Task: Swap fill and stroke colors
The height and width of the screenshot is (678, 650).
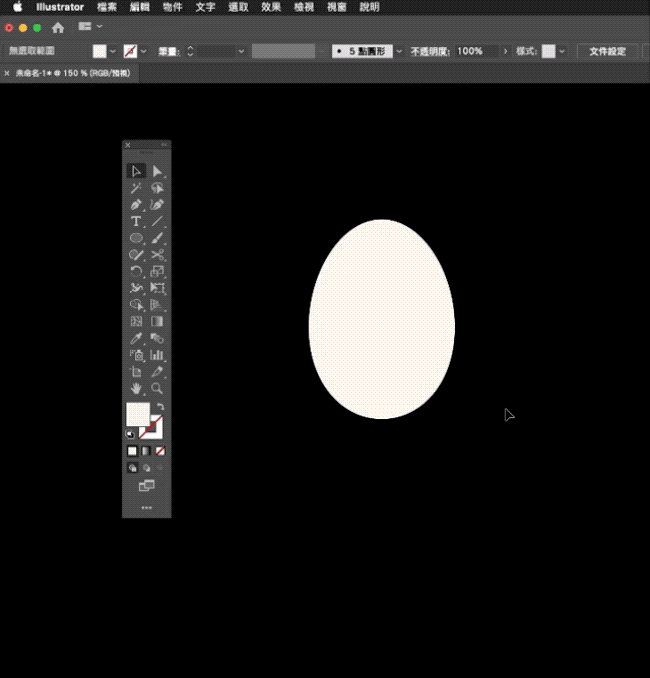Action: [x=160, y=406]
